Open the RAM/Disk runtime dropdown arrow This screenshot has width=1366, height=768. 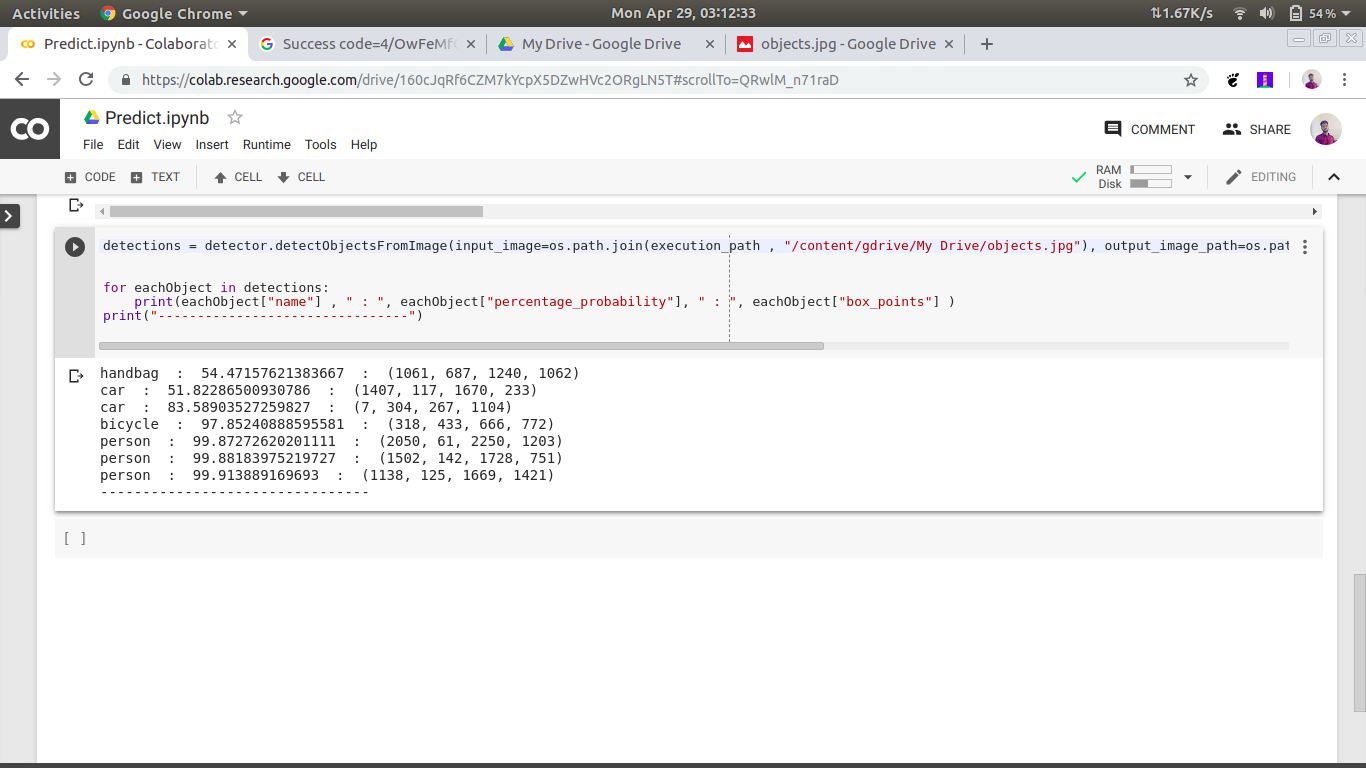[x=1188, y=177]
